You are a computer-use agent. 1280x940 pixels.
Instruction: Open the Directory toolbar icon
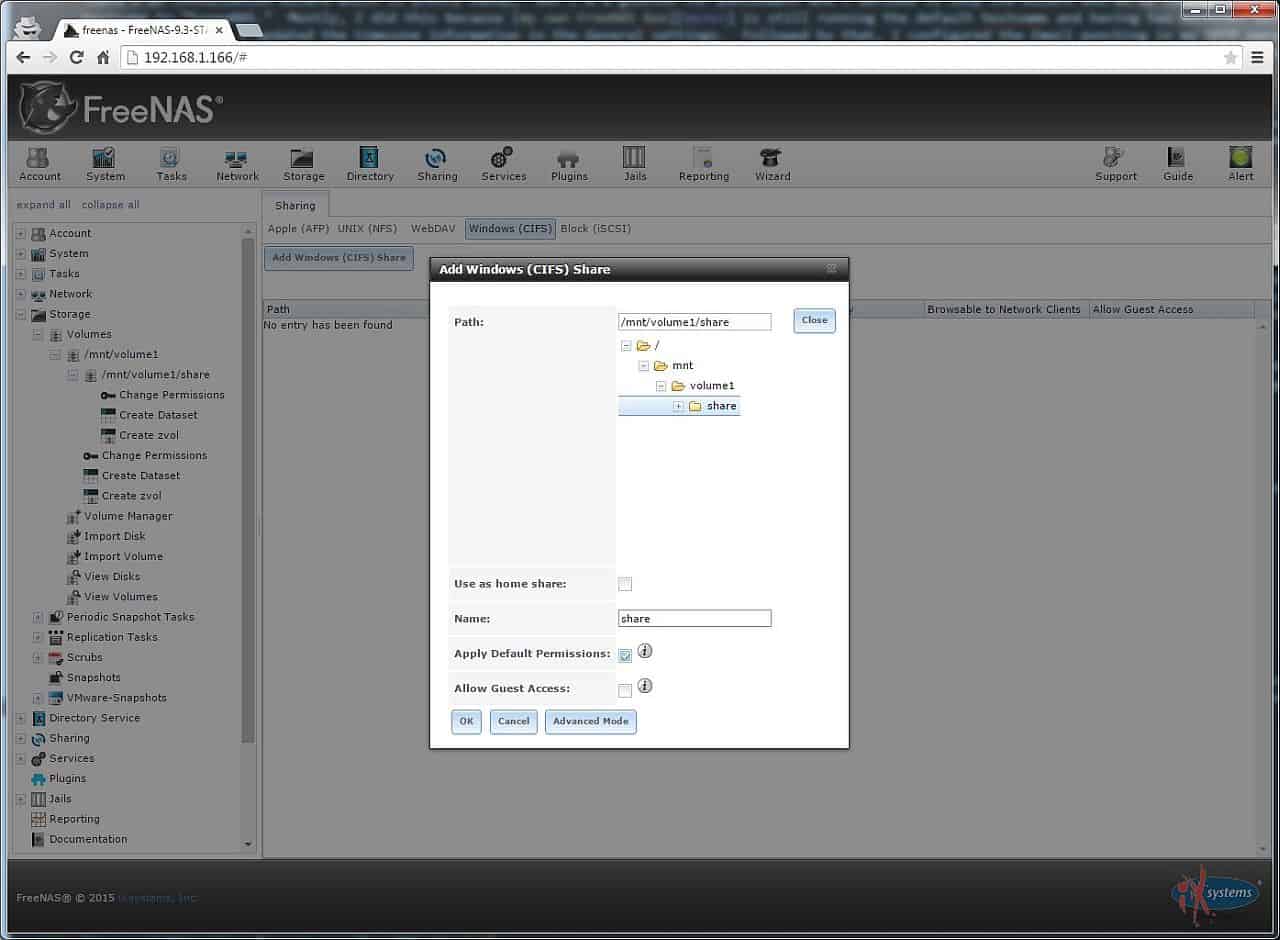tap(370, 164)
